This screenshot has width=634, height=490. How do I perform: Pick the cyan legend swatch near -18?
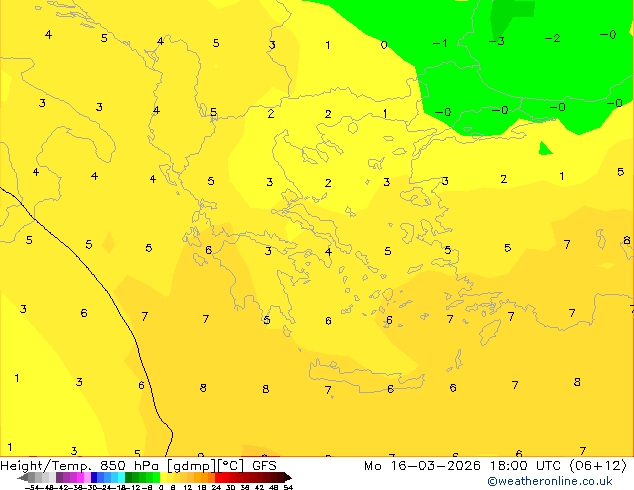click(121, 477)
